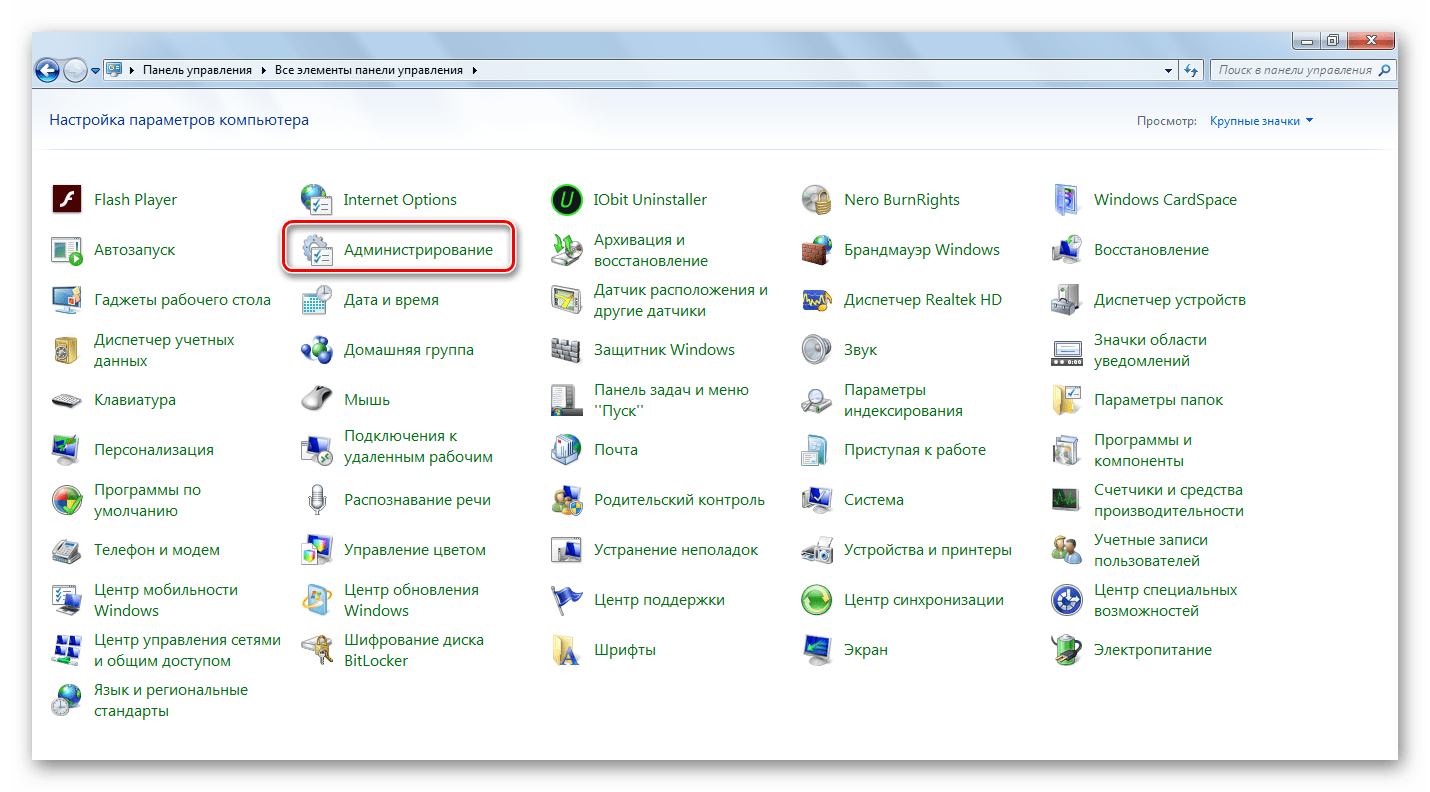Image resolution: width=1430 pixels, height=792 pixels.
Task: Click the Back navigation button
Action: coord(47,70)
